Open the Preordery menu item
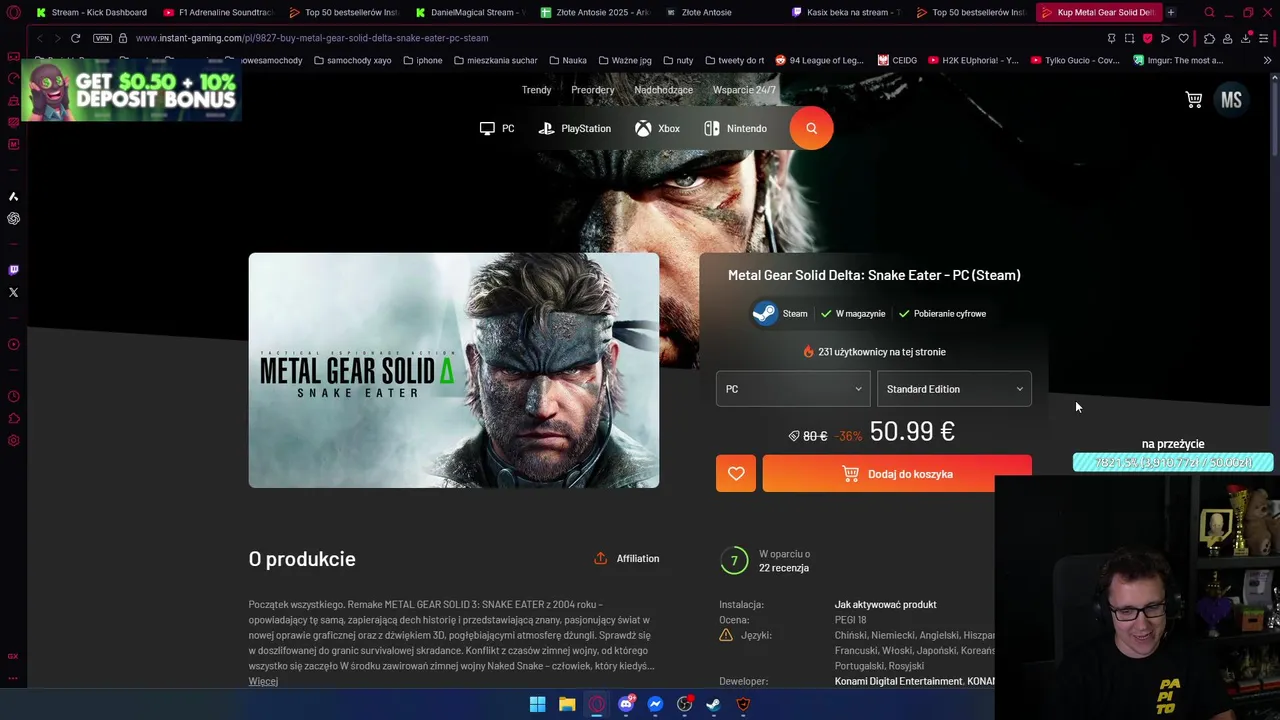The width and height of the screenshot is (1280, 720). tap(593, 90)
